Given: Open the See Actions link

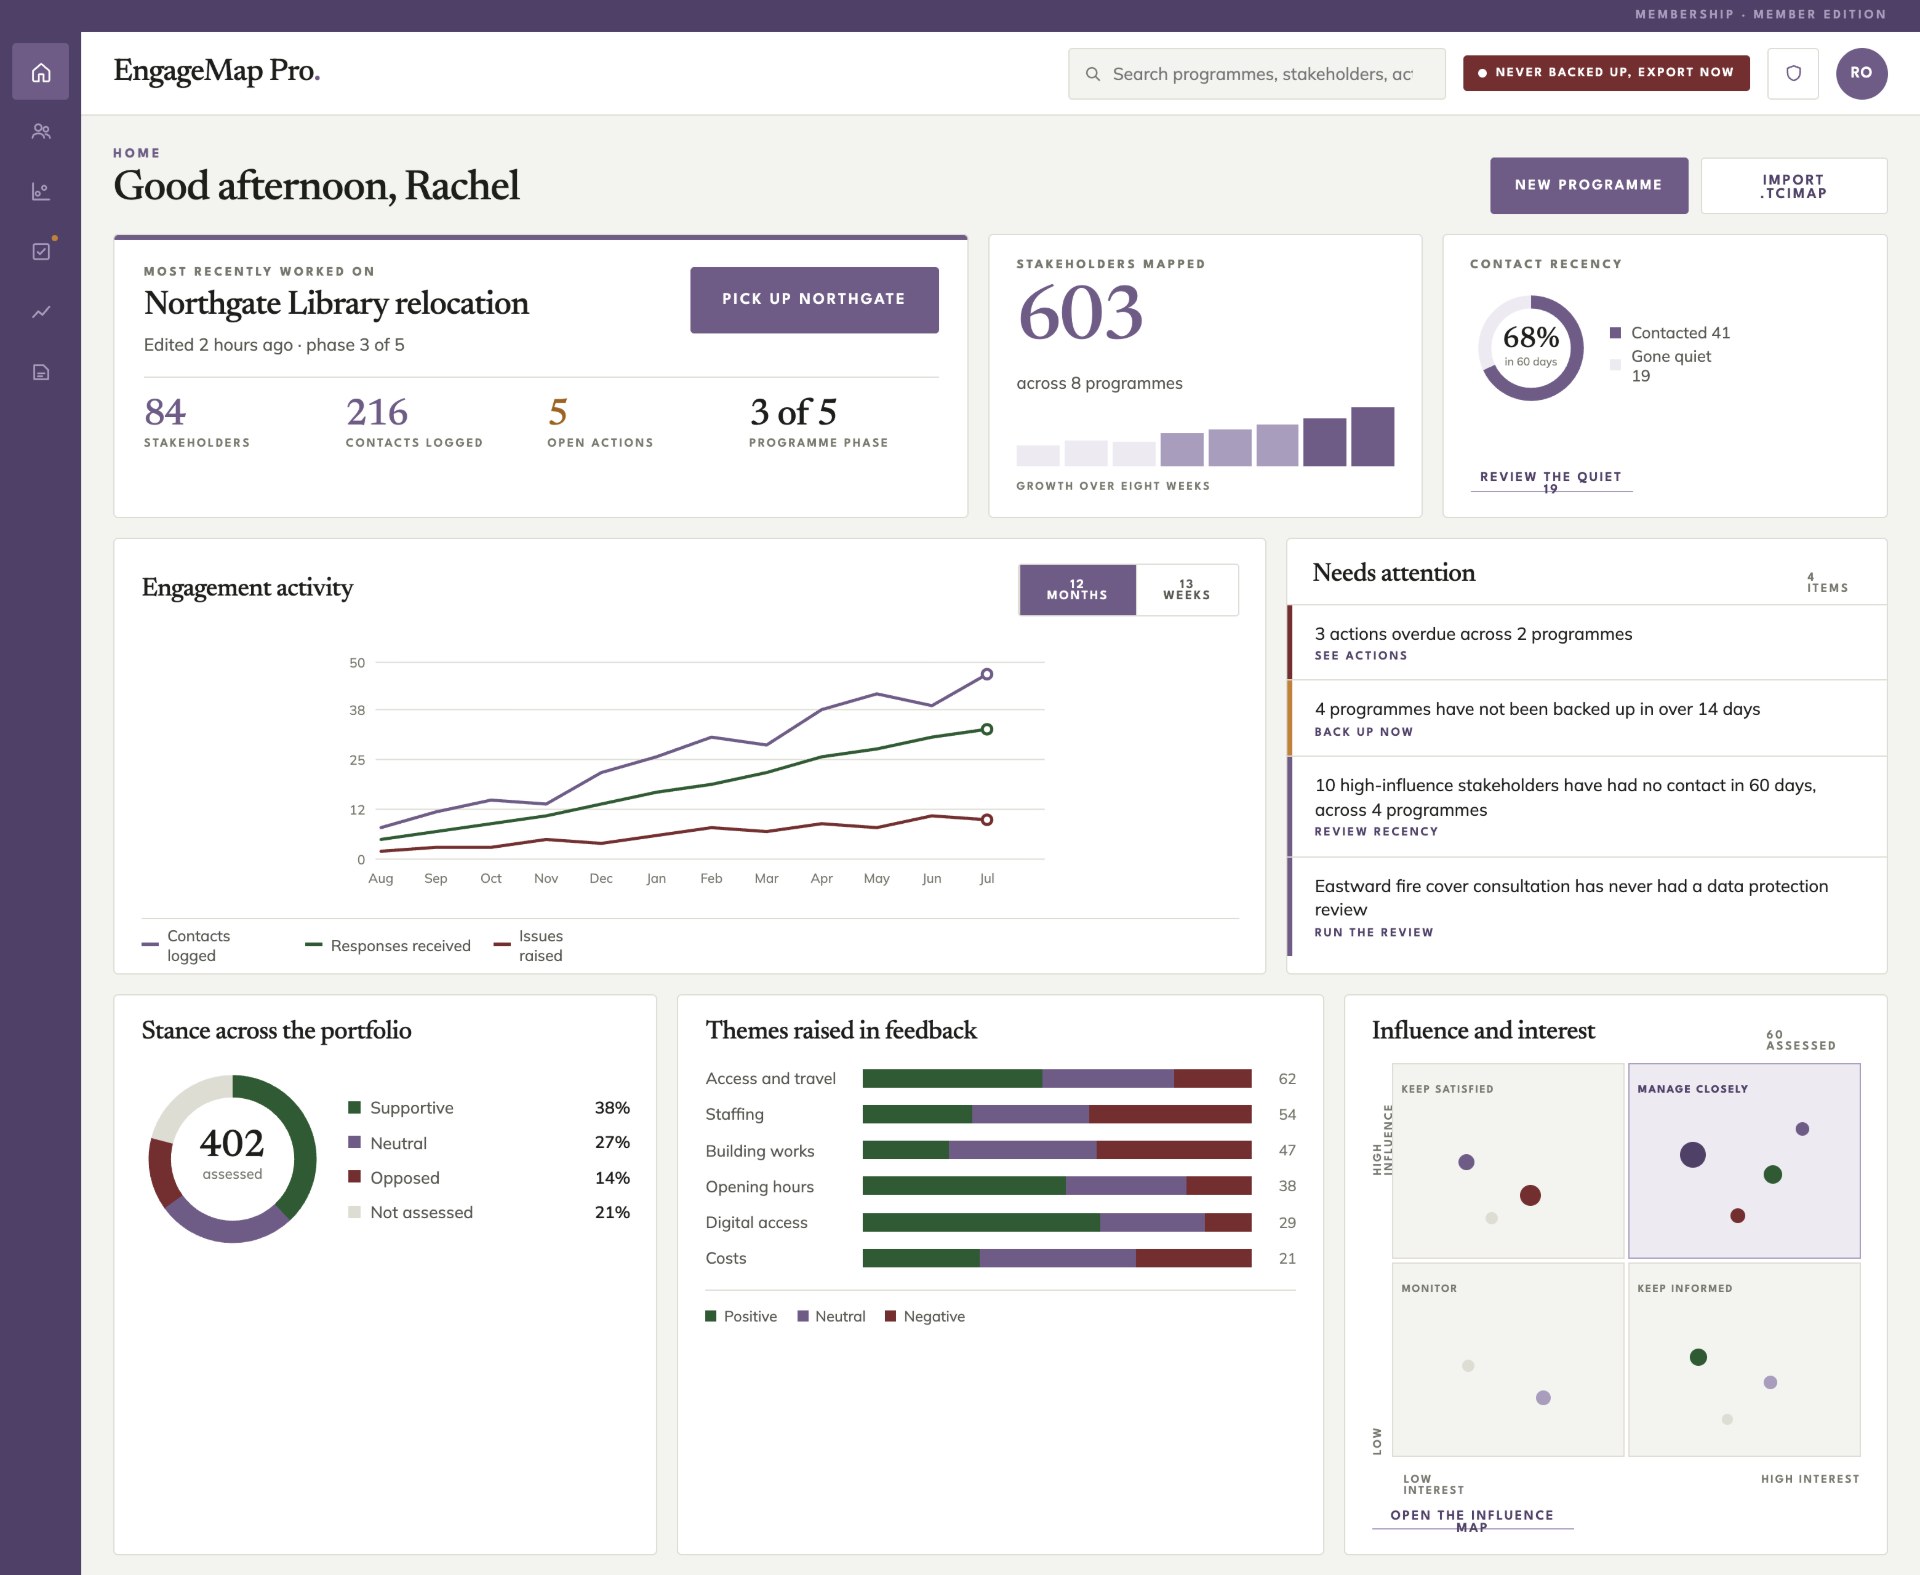Looking at the screenshot, I should [x=1361, y=656].
